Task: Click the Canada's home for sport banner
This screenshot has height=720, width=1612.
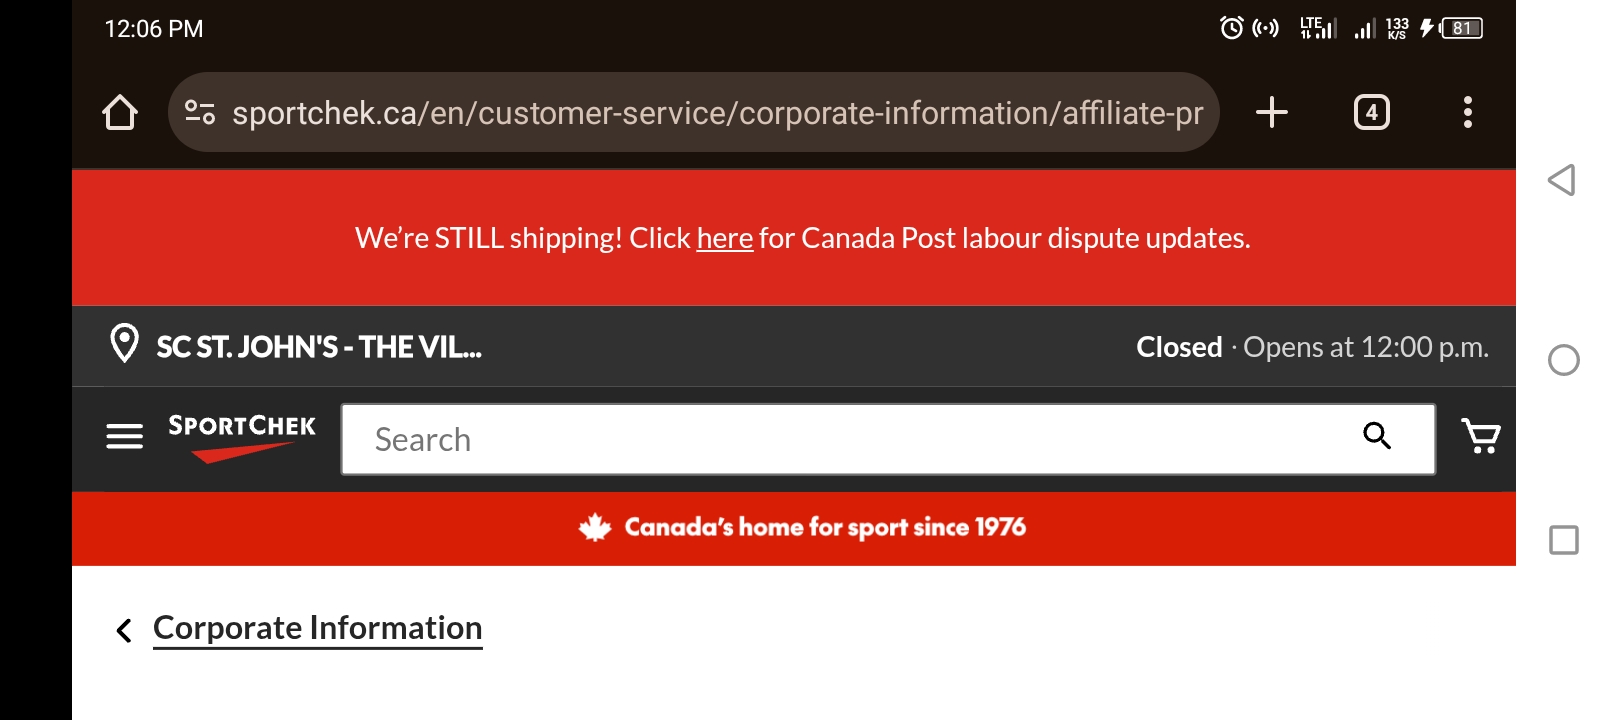Action: click(803, 527)
